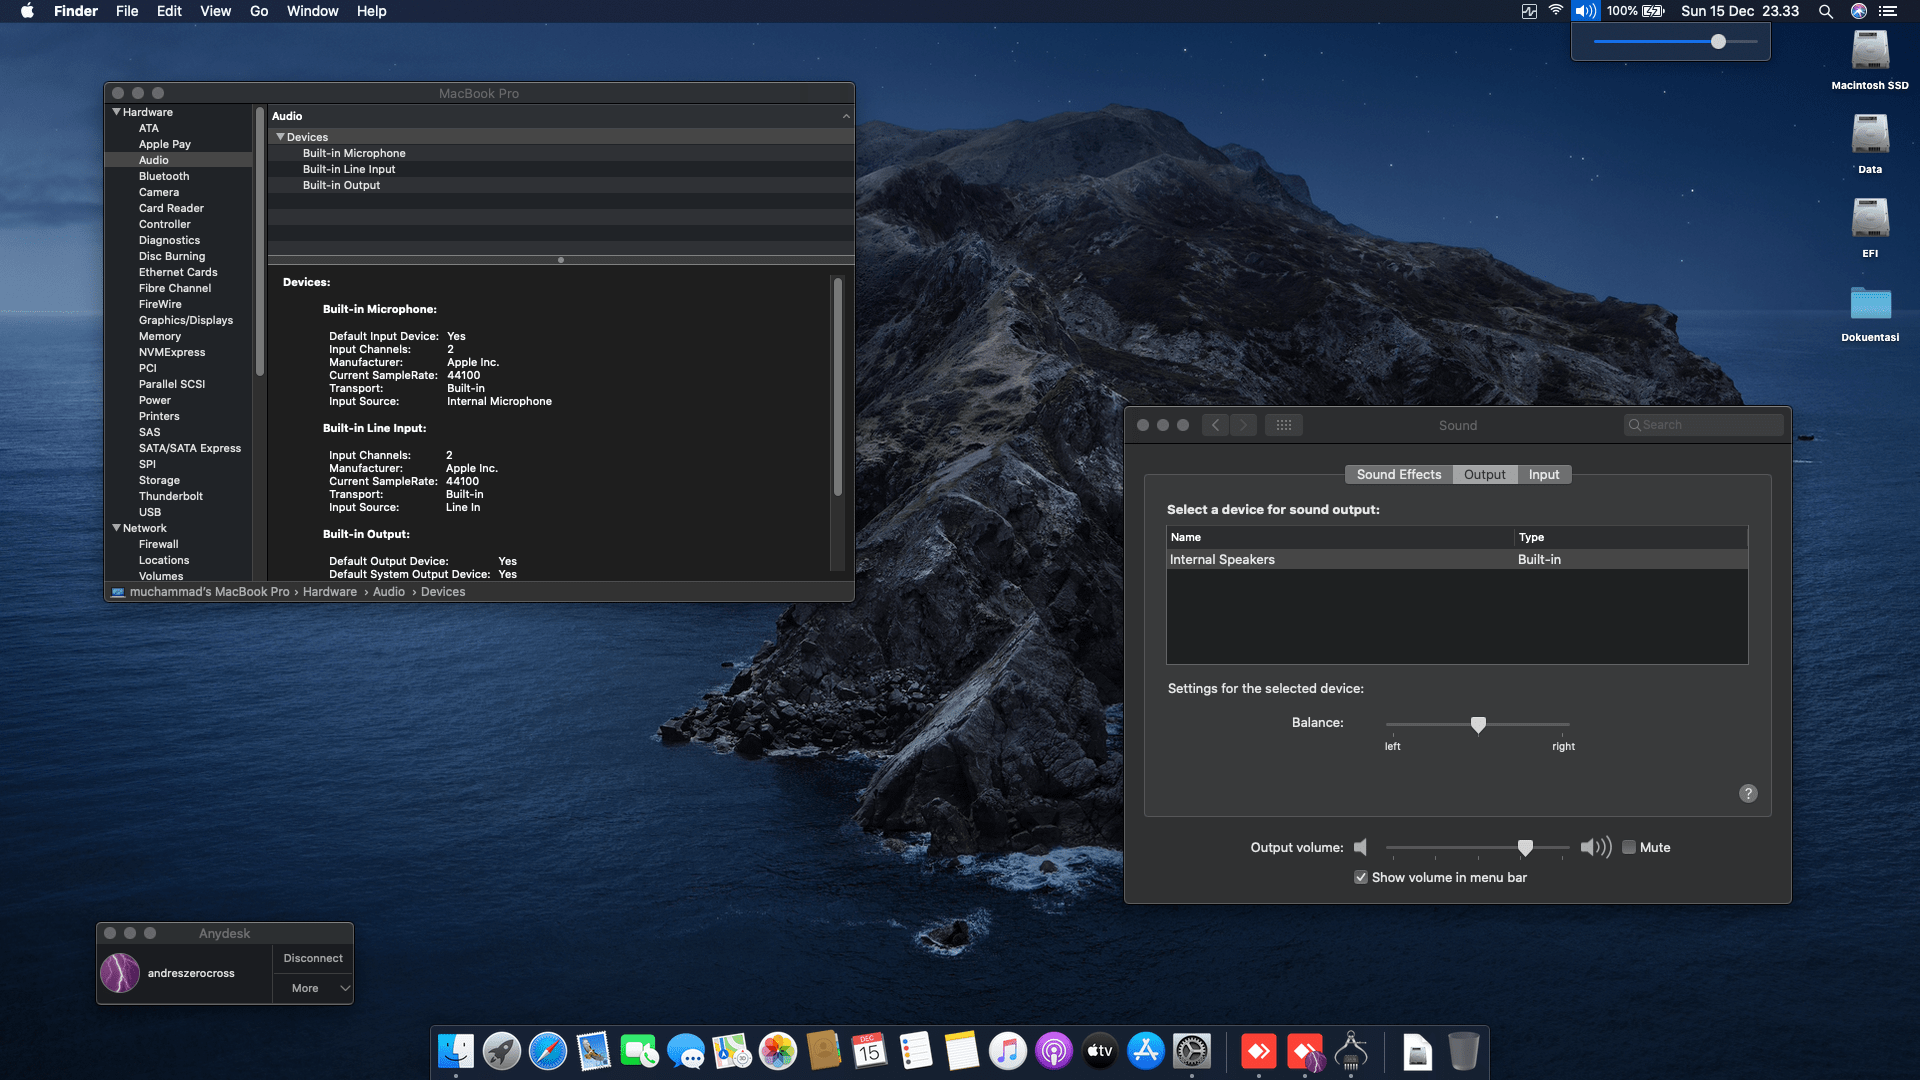Click the Wi-Fi status icon
The height and width of the screenshot is (1080, 1920).
(1556, 11)
